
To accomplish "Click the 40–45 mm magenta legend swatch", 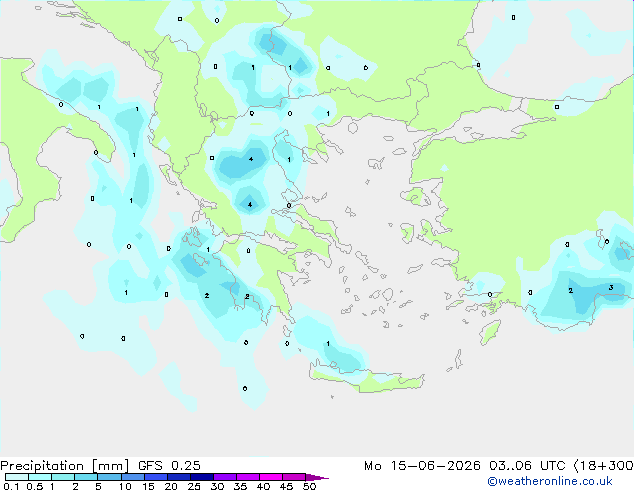I will click(271, 477).
